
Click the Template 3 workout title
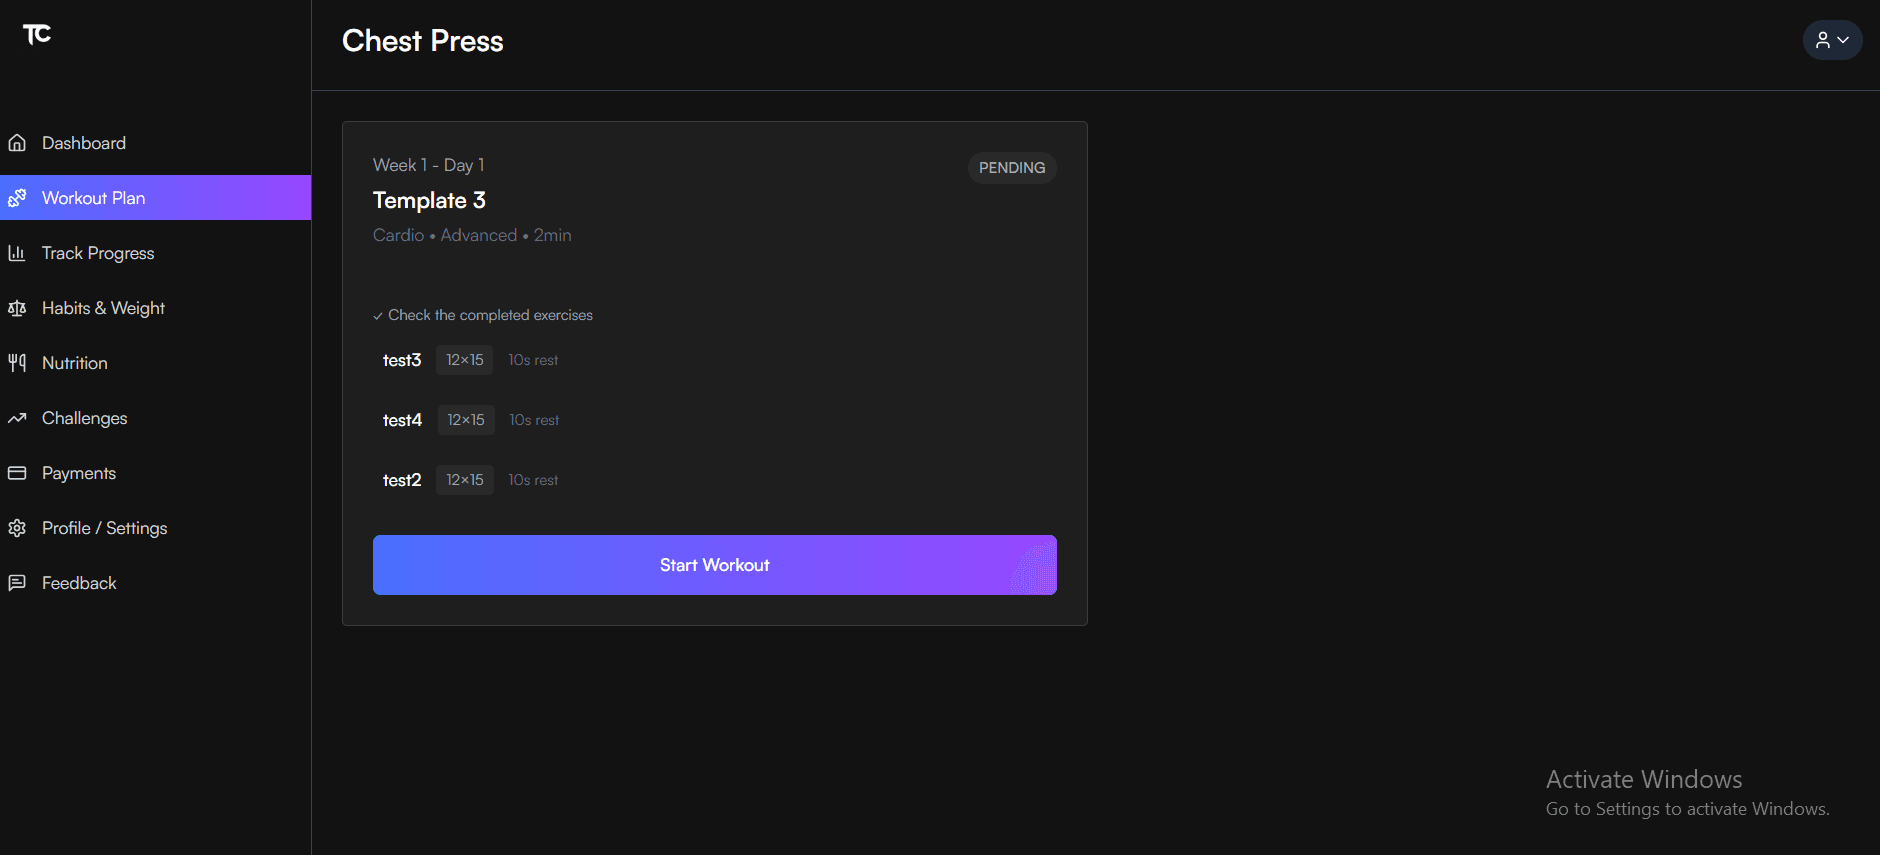click(429, 200)
